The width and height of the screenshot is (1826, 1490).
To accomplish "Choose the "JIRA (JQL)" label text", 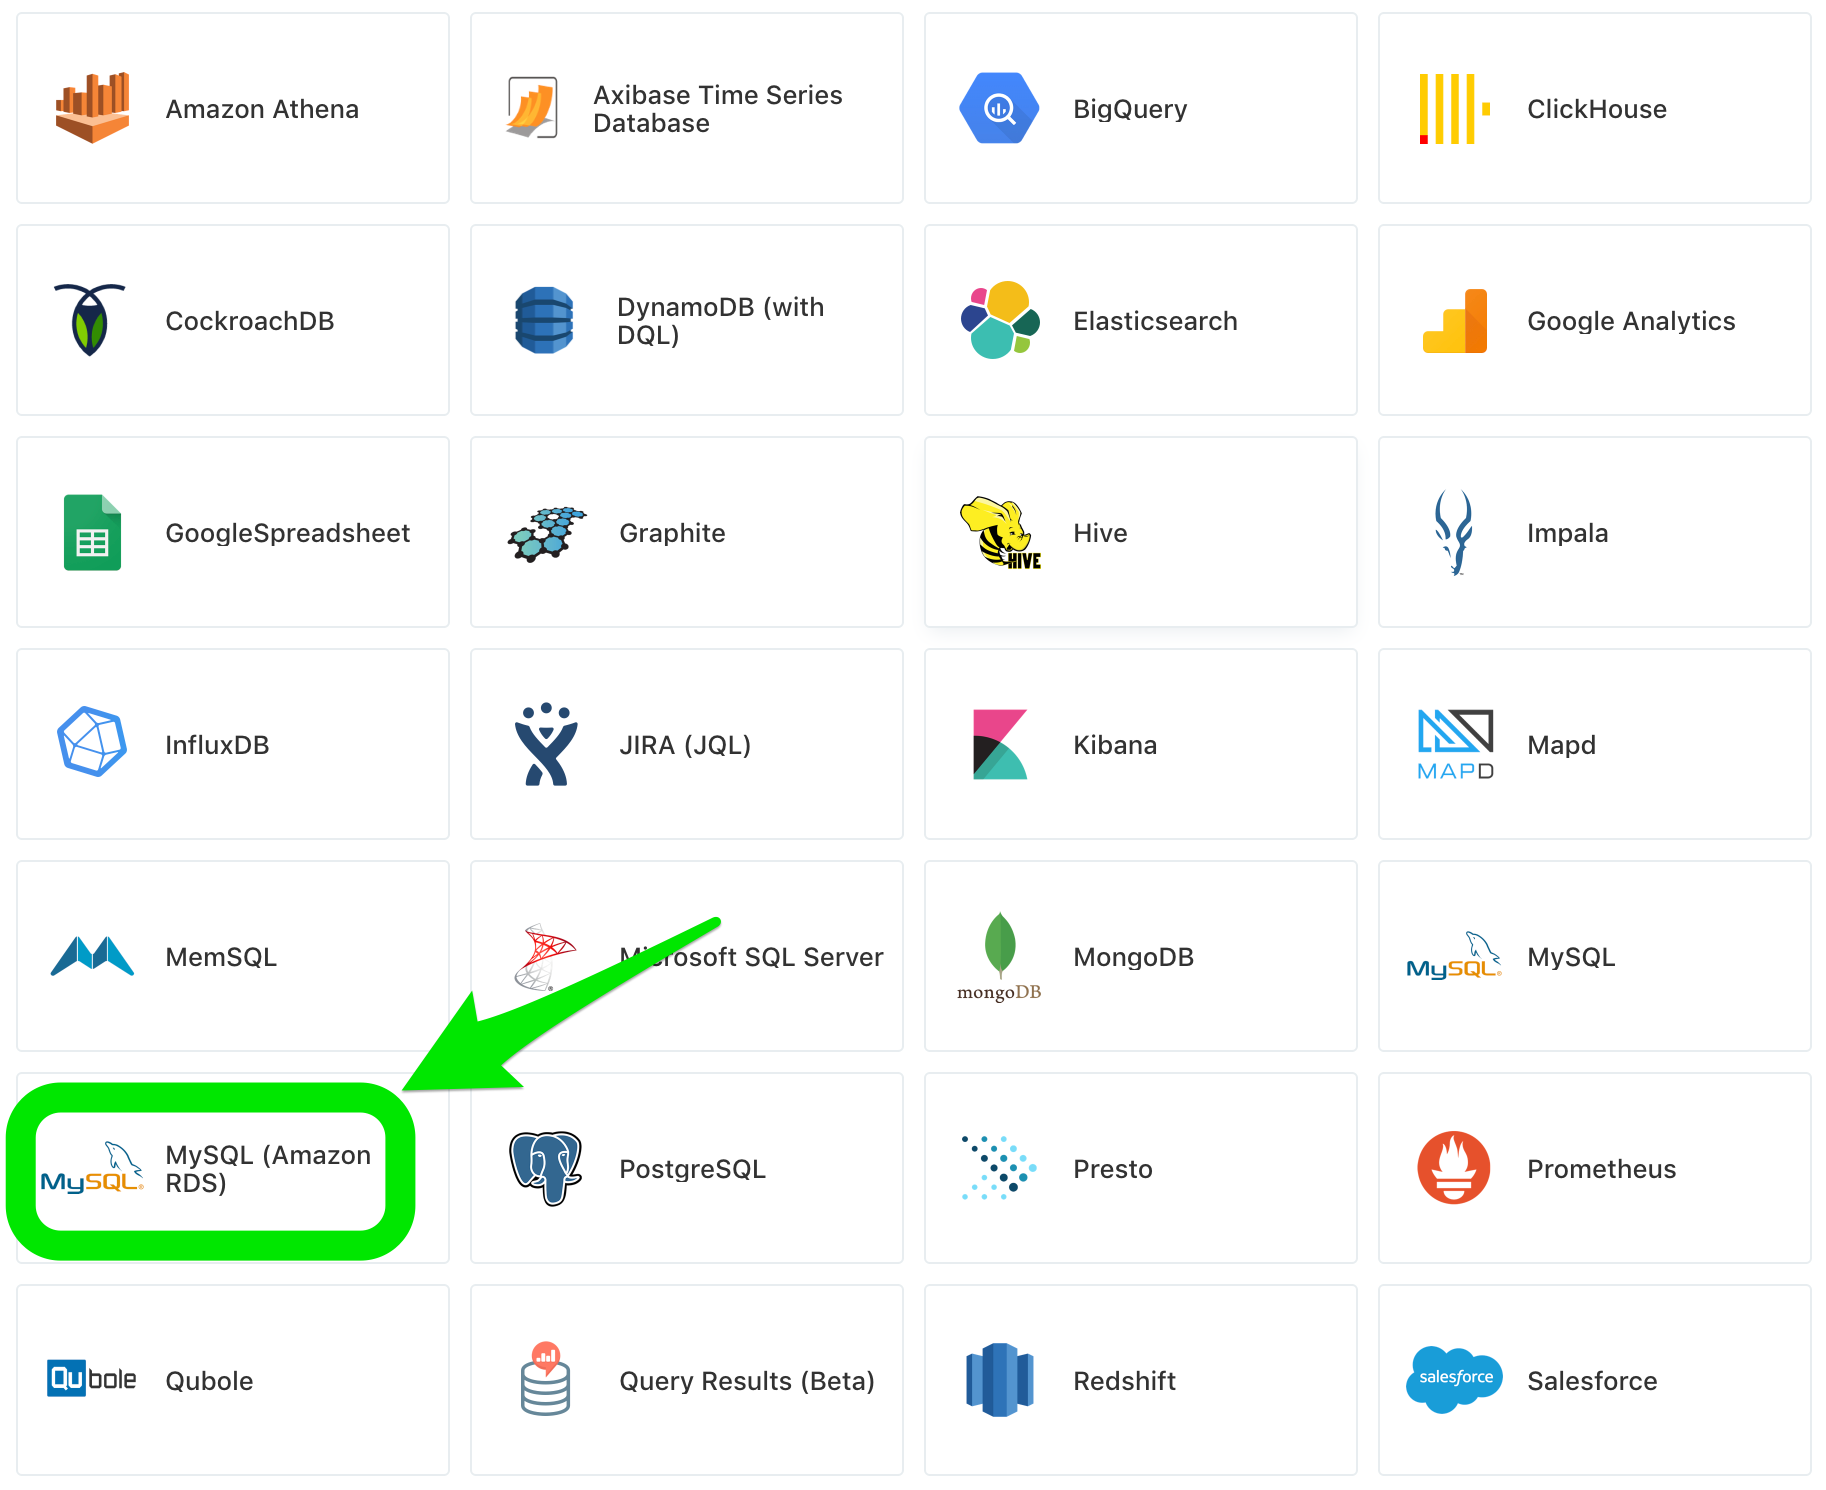I will (x=685, y=745).
